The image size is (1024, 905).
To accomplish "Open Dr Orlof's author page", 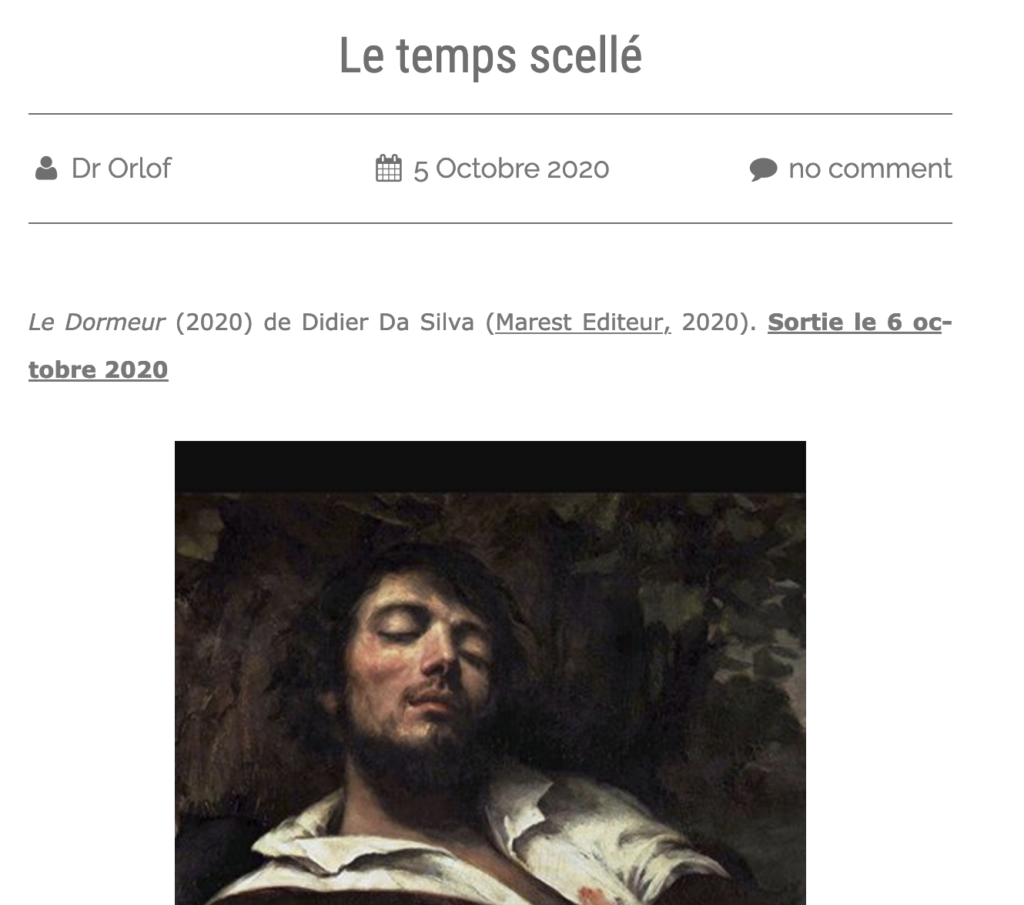I will tap(121, 168).
